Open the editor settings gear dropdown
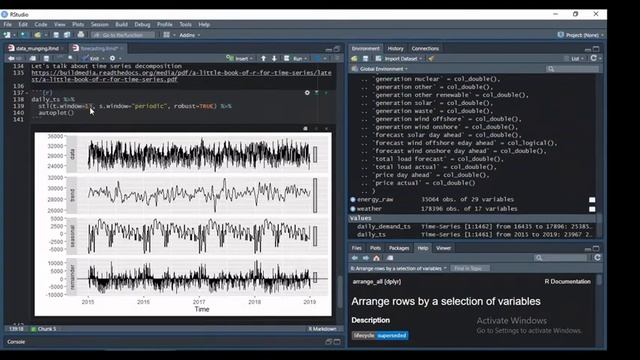 114,59
